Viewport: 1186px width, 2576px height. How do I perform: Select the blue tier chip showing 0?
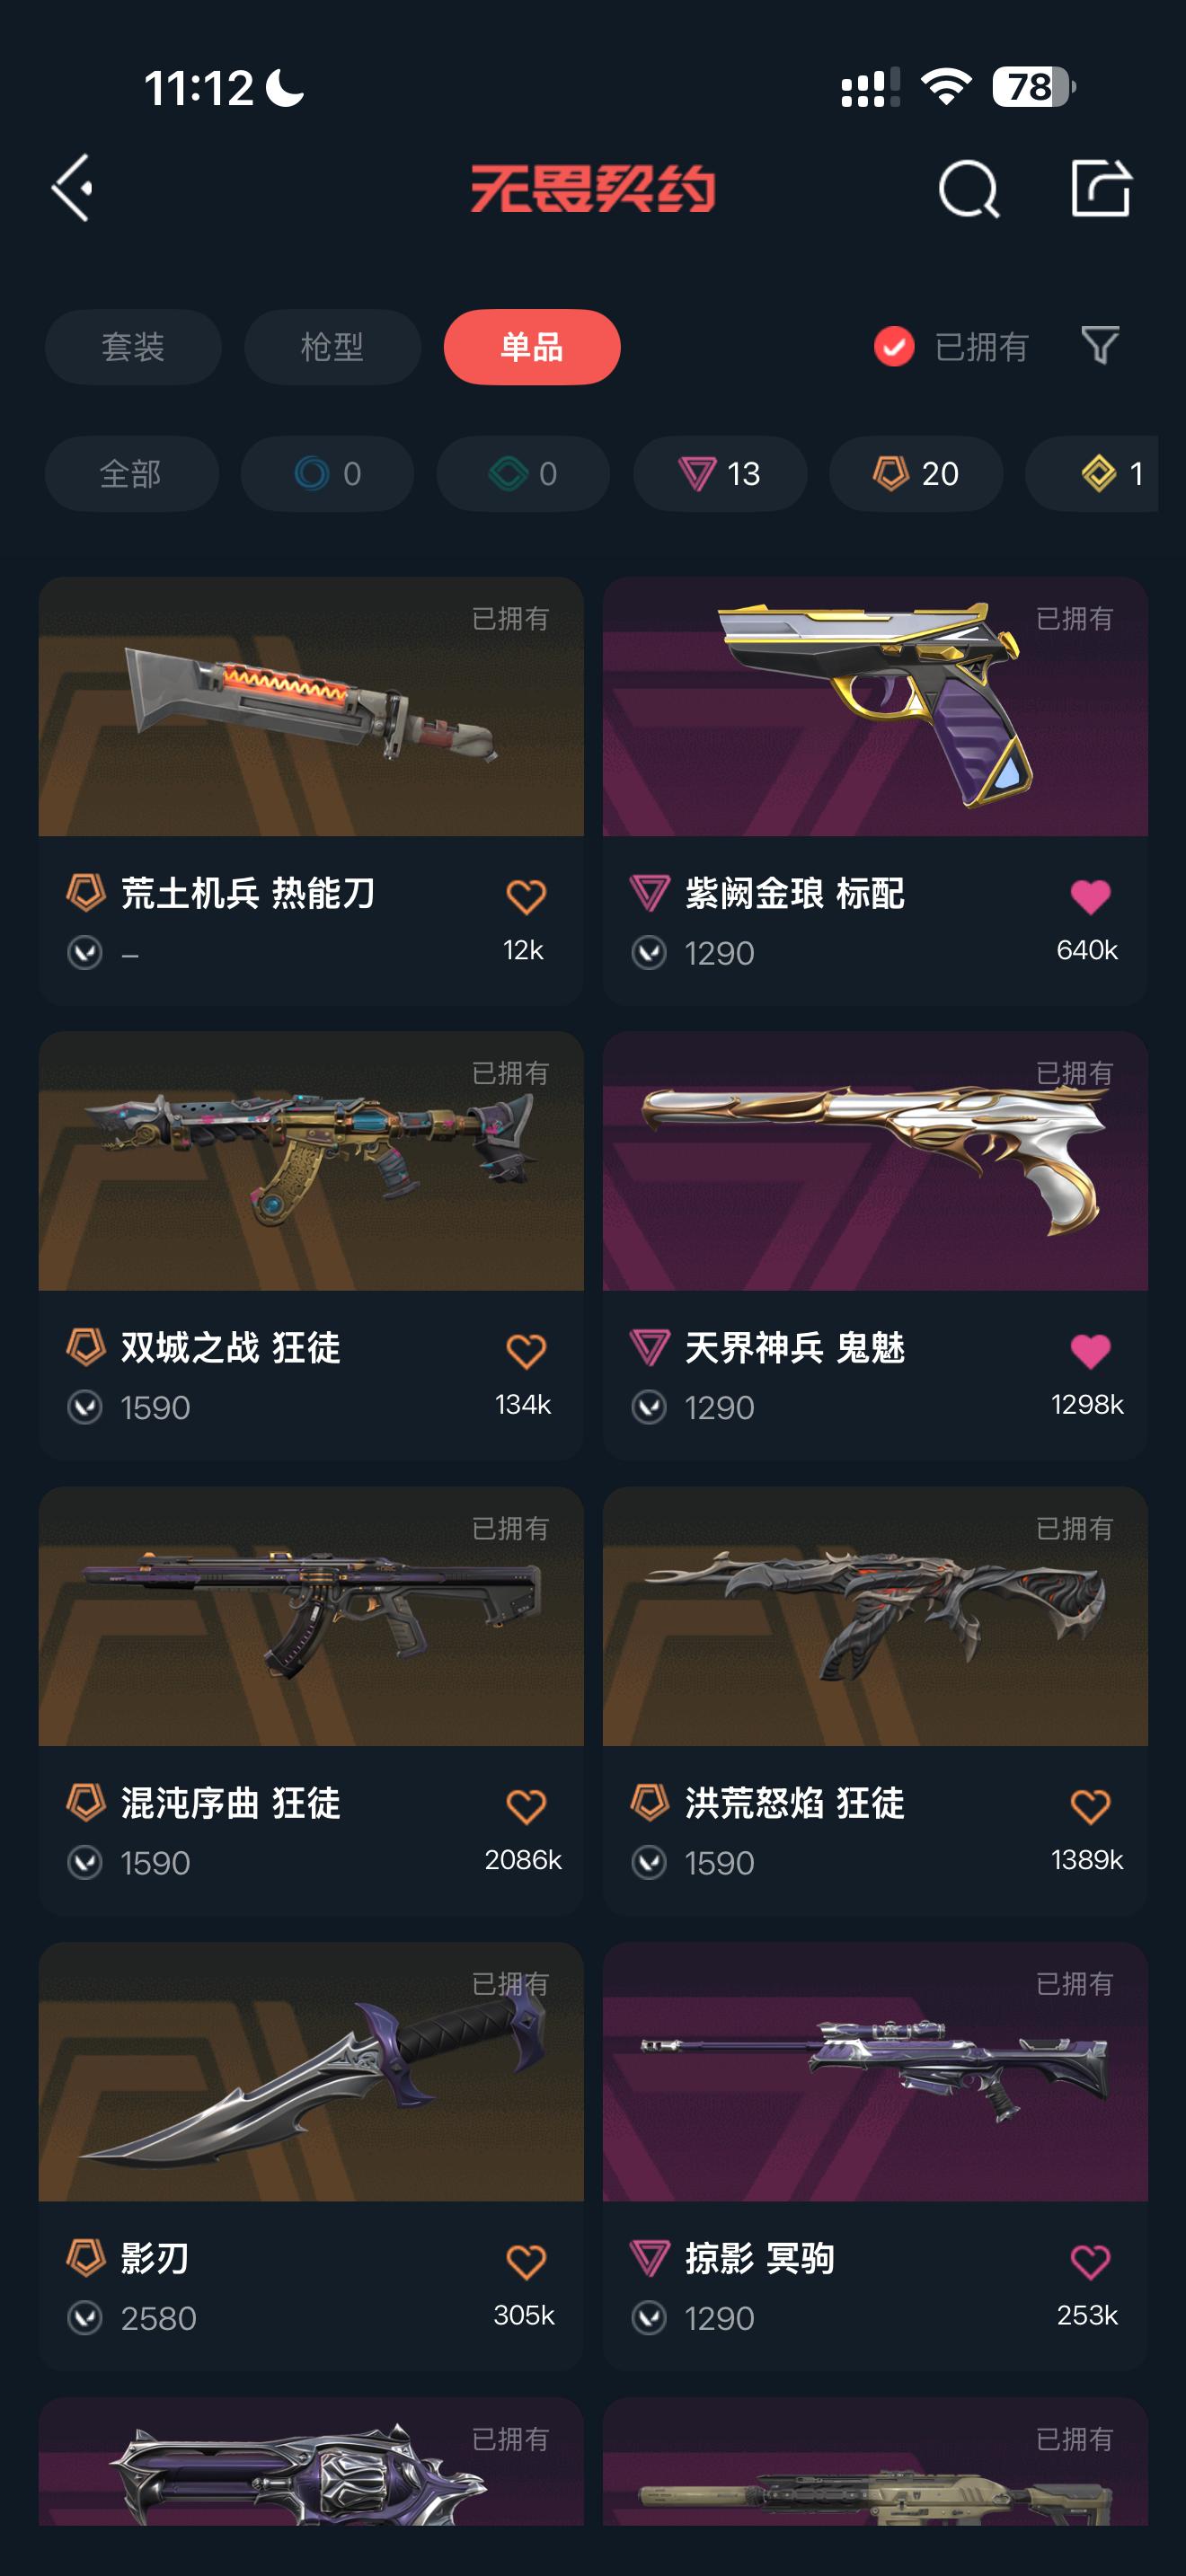point(327,474)
